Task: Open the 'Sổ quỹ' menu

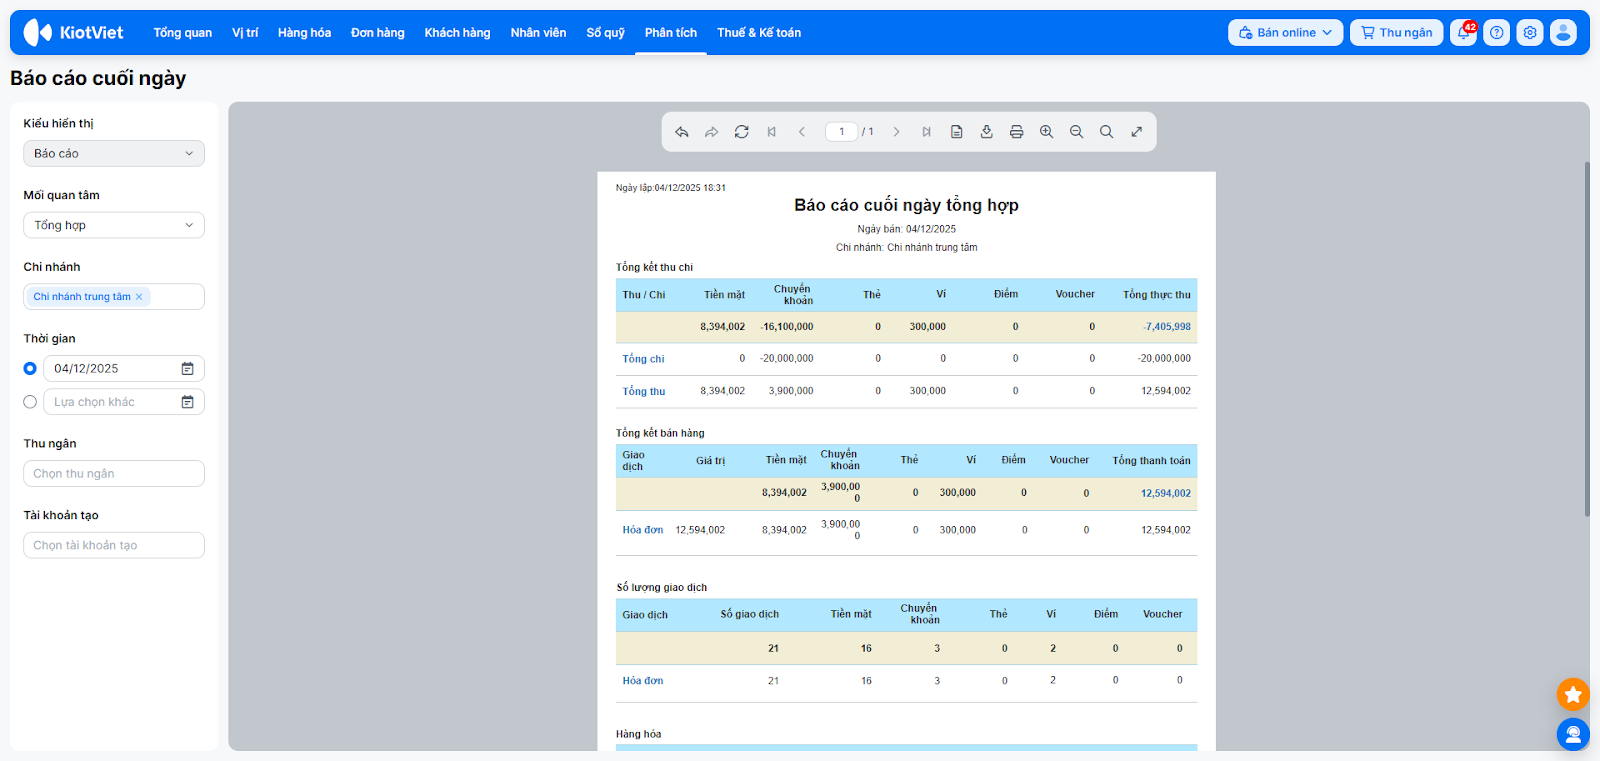Action: tap(605, 33)
